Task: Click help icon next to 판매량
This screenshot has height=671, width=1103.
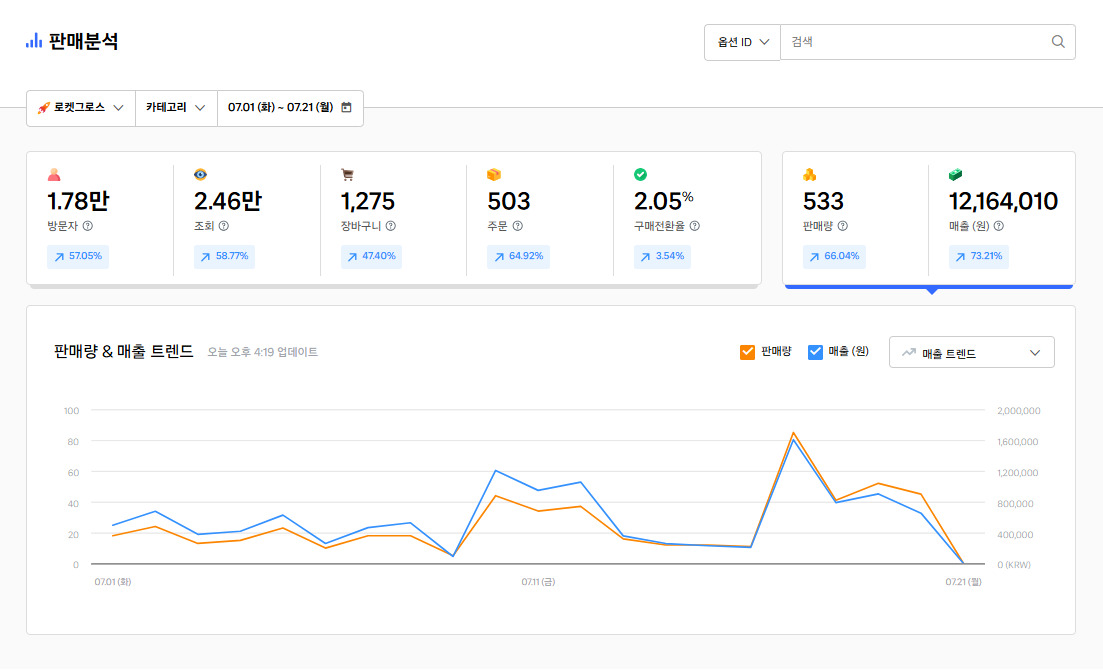Action: click(842, 226)
